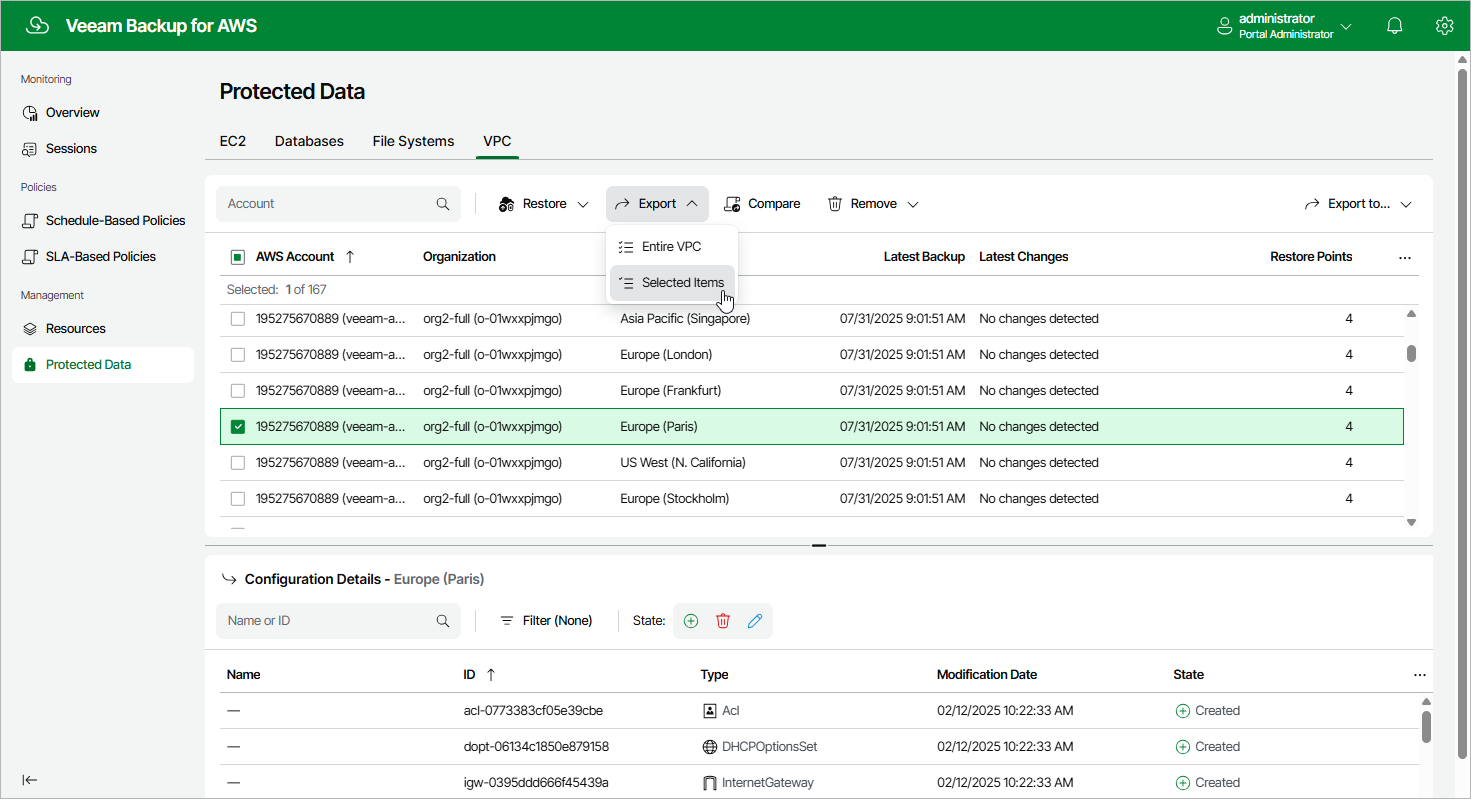
Task: Click the InternetGateway type icon
Action: tap(710, 783)
